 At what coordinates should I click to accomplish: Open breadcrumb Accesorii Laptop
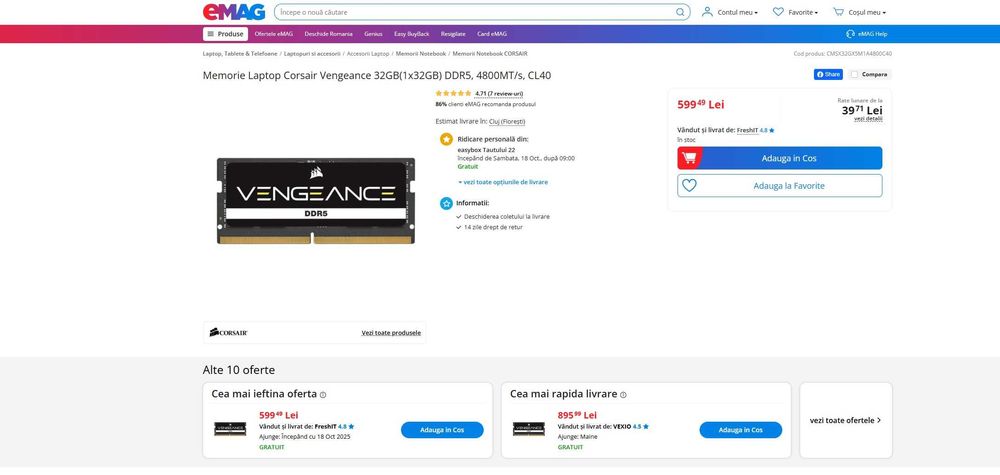368,54
